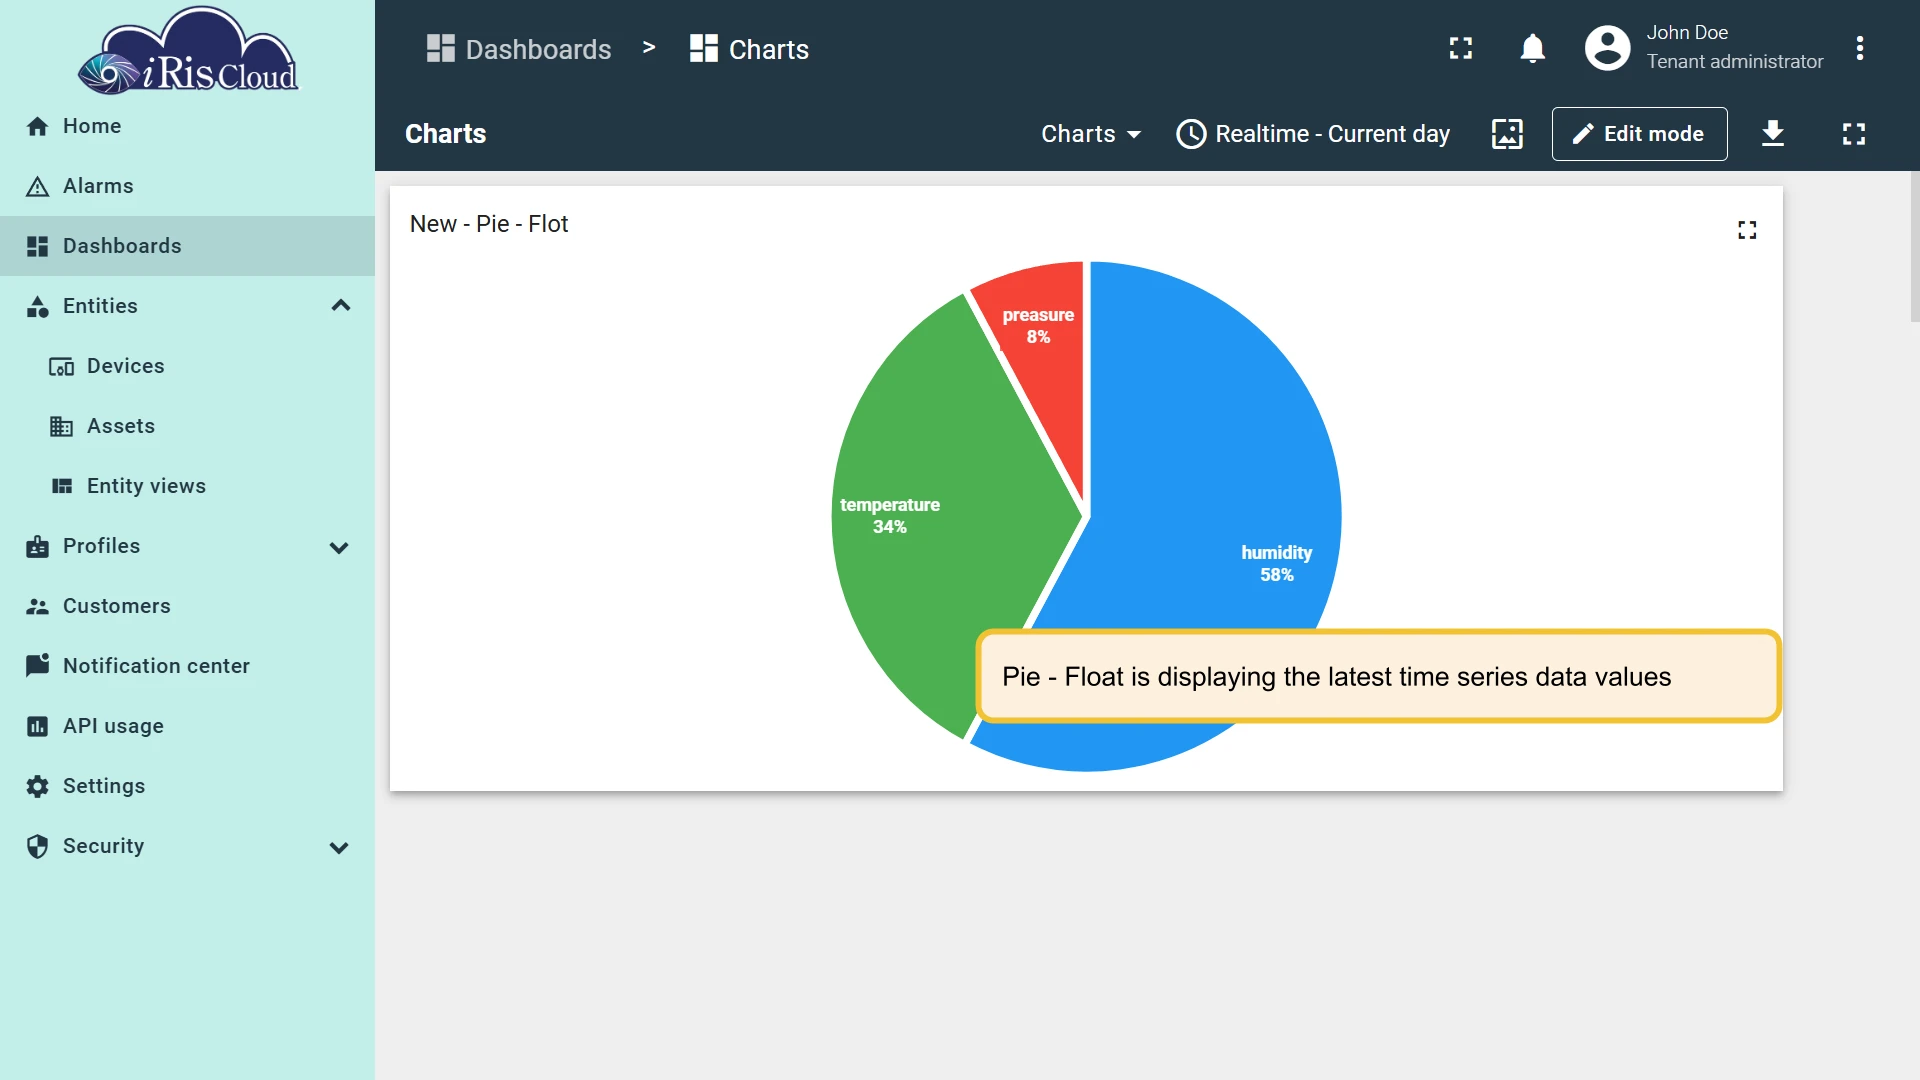
Task: Click the Devices icon
Action: [x=61, y=366]
